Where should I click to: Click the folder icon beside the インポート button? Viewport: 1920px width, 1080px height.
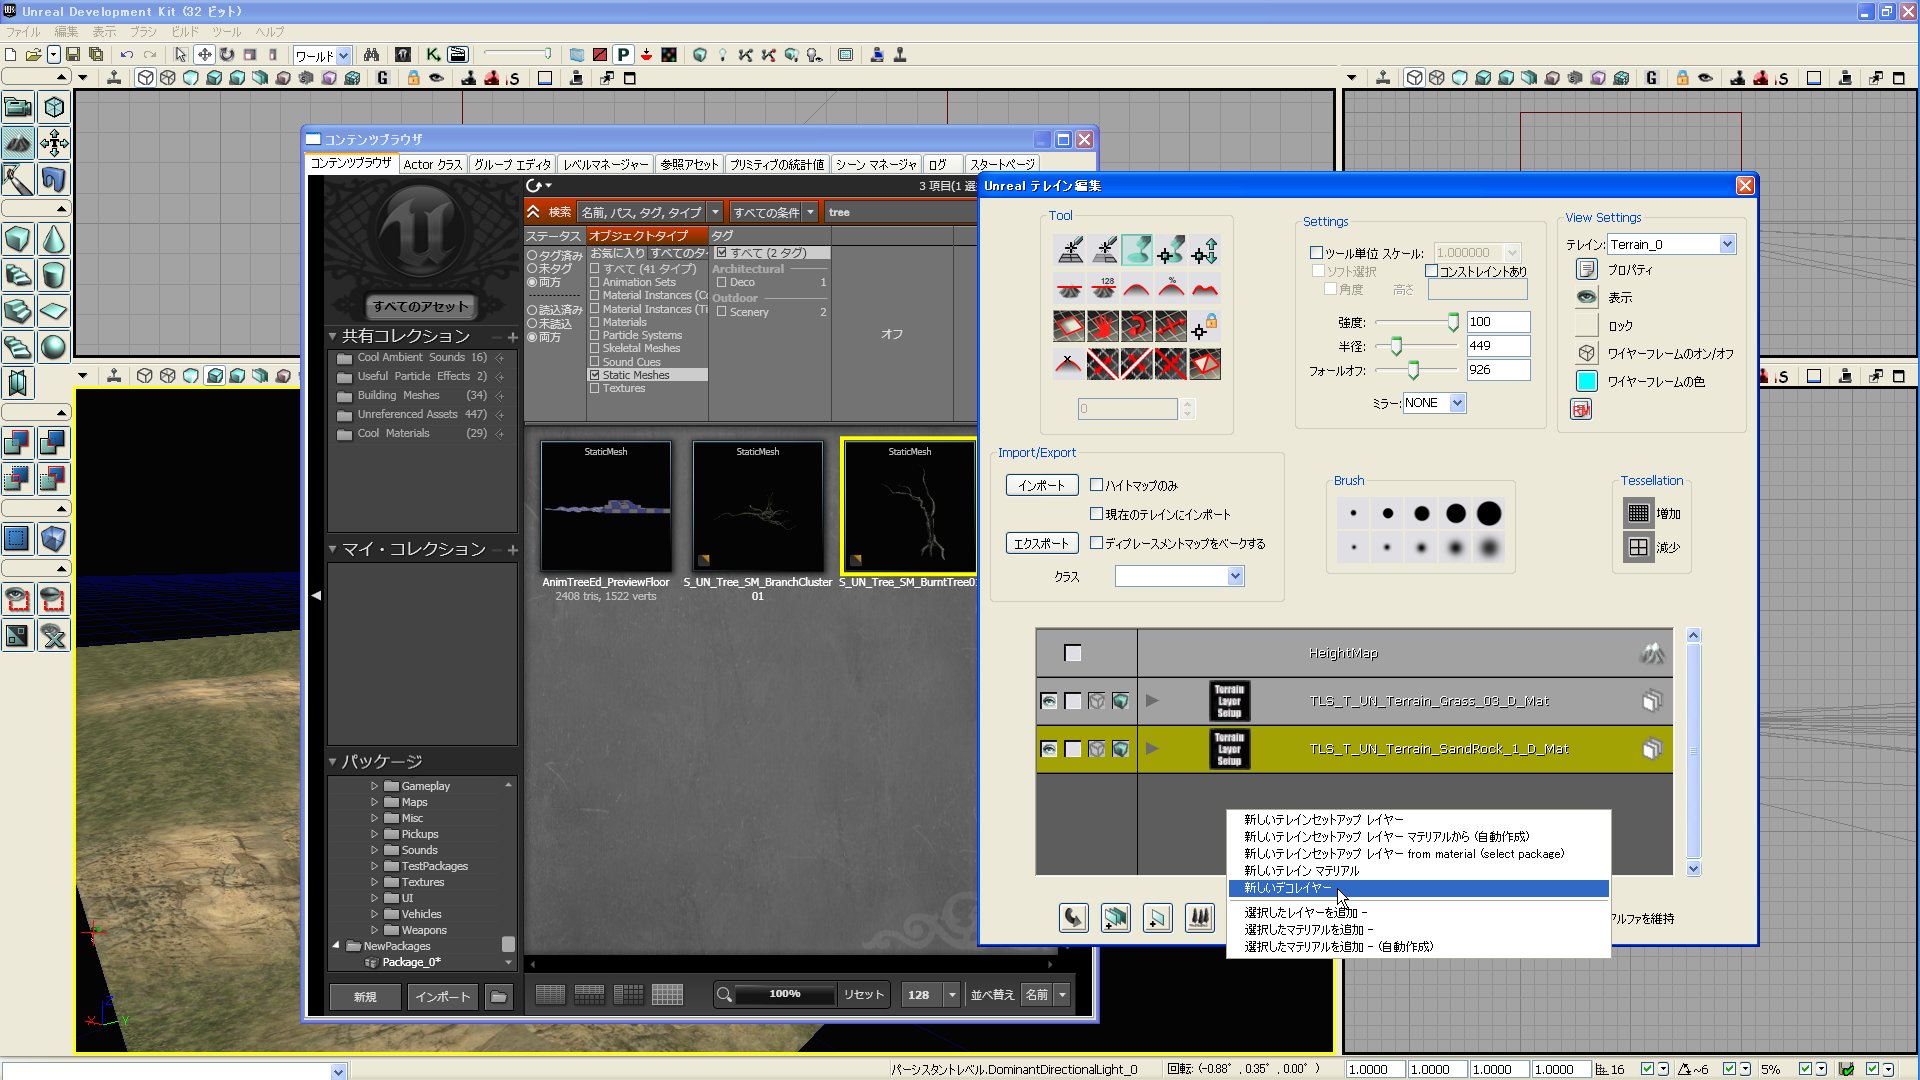click(x=498, y=996)
